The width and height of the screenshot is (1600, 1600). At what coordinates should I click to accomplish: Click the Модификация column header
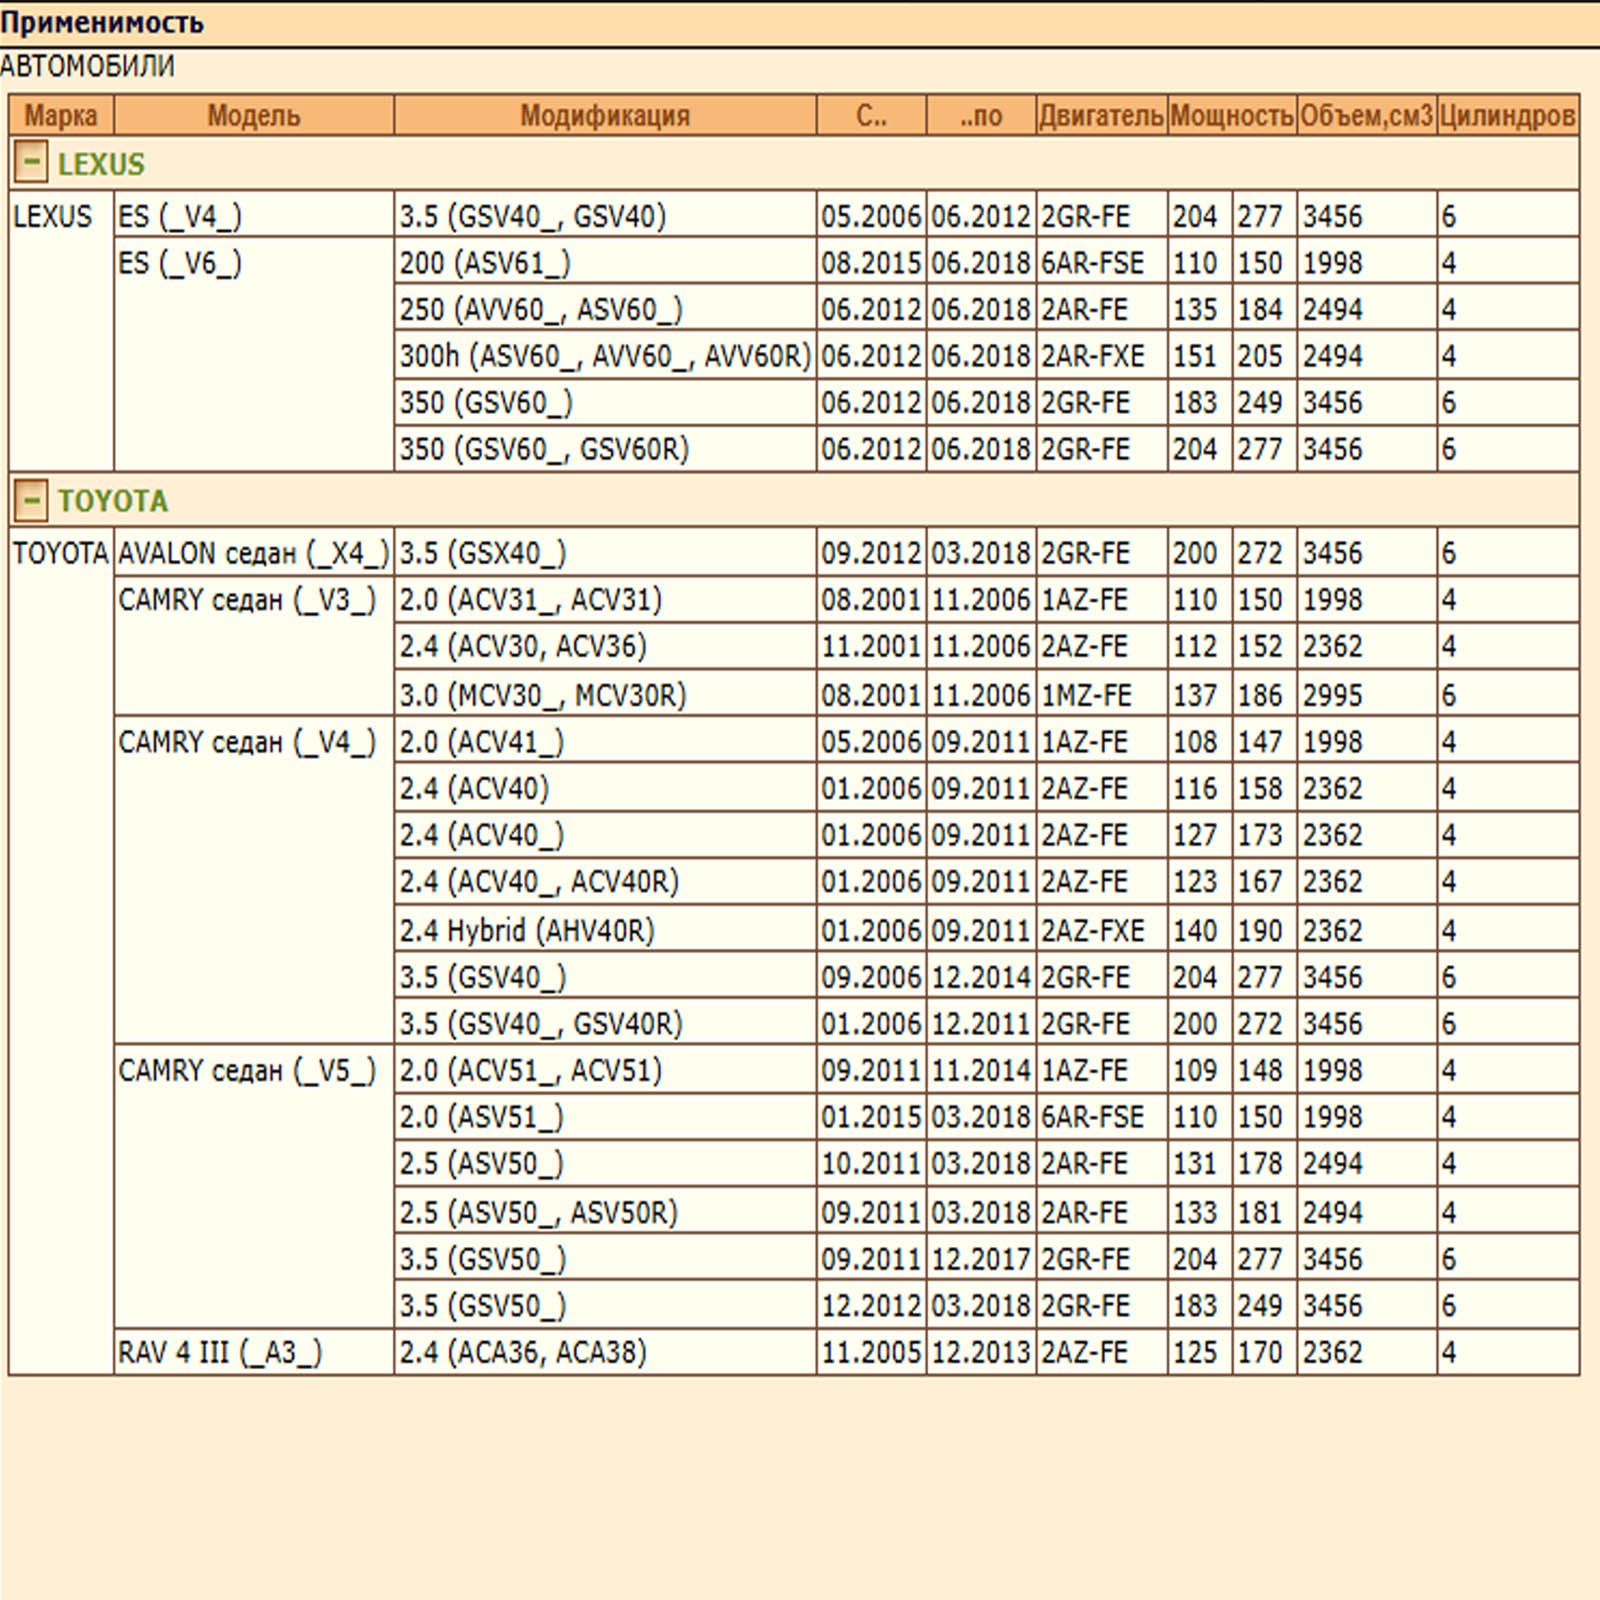[604, 116]
